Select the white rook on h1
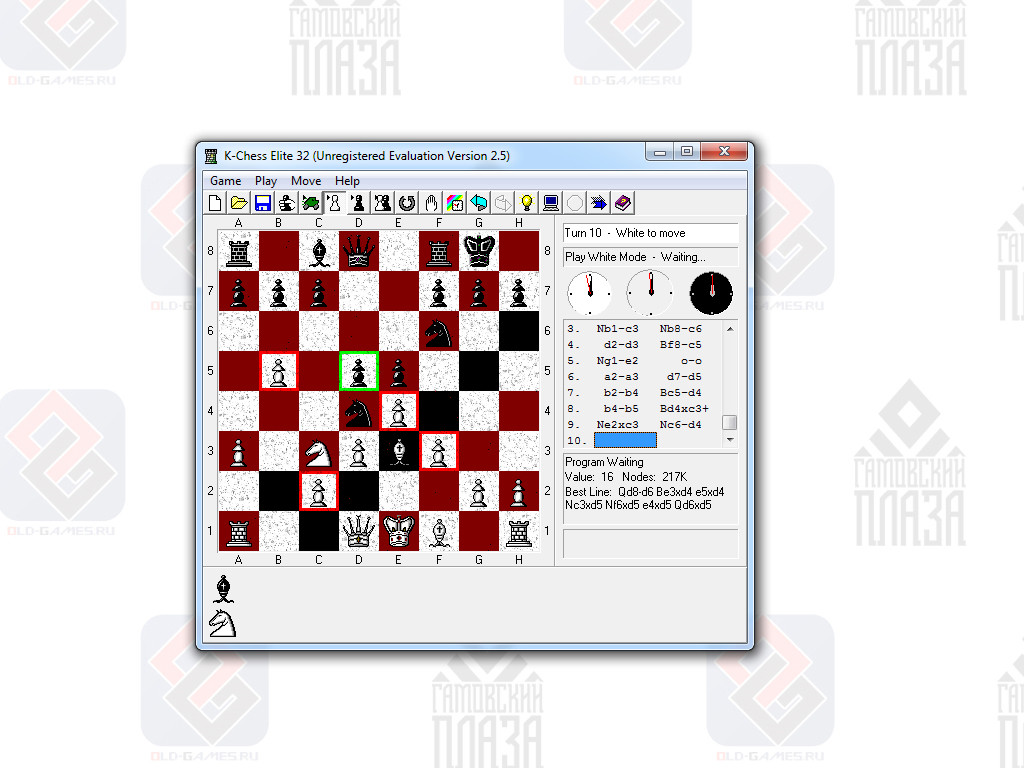The image size is (1024, 768). tap(519, 531)
